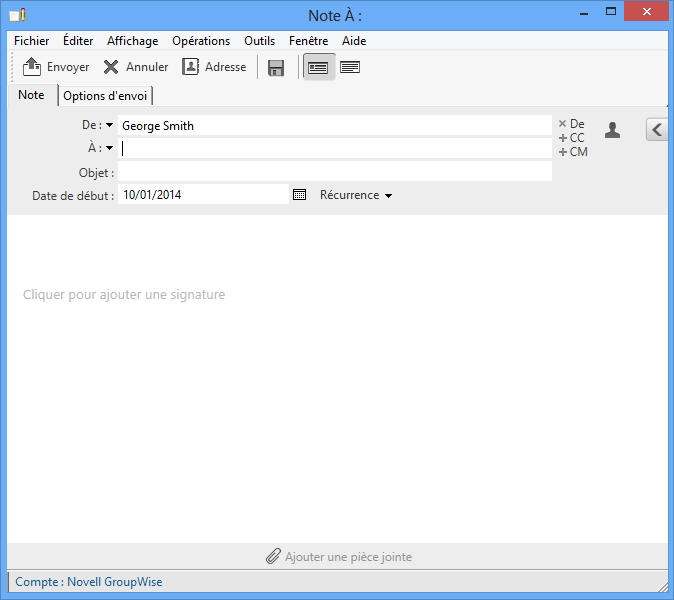Click to add a signature
This screenshot has height=600, width=674.
click(x=124, y=294)
